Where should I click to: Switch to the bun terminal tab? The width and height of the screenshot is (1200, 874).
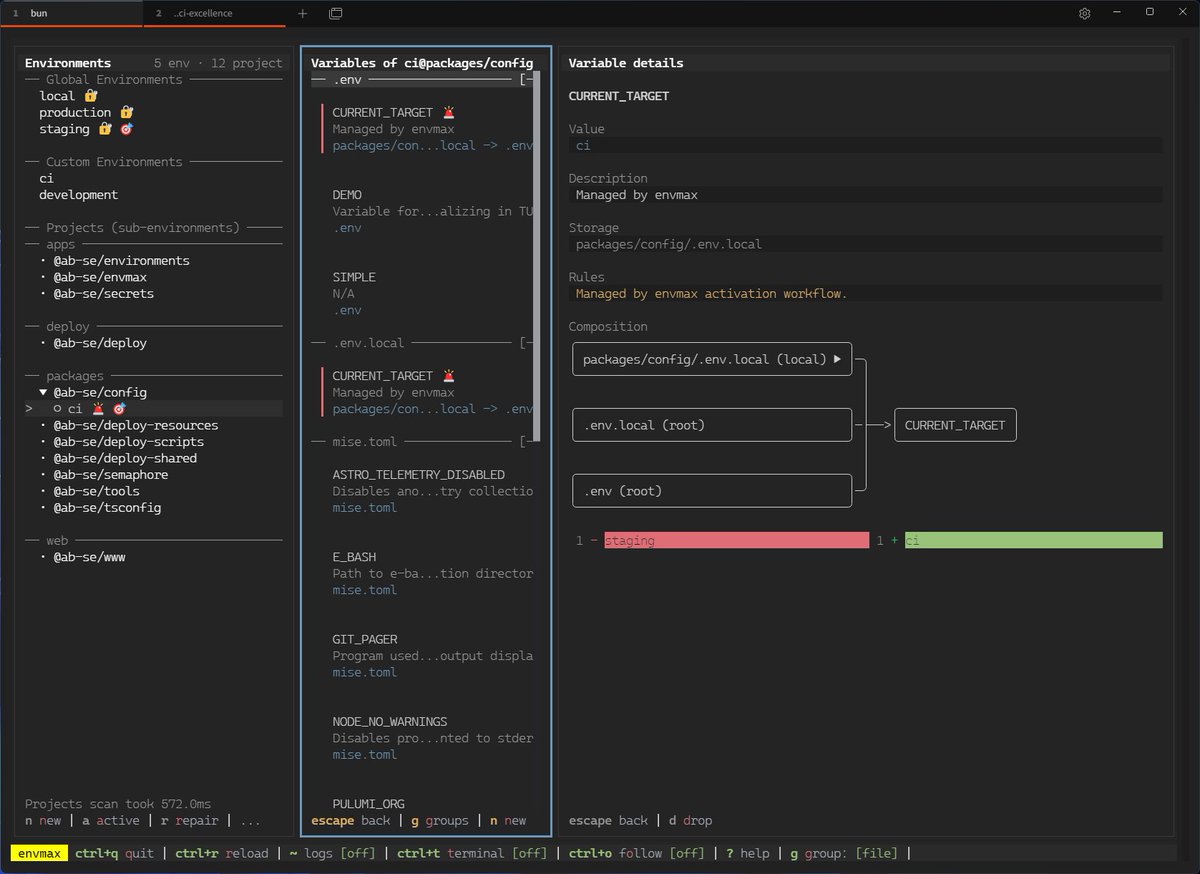pos(72,13)
